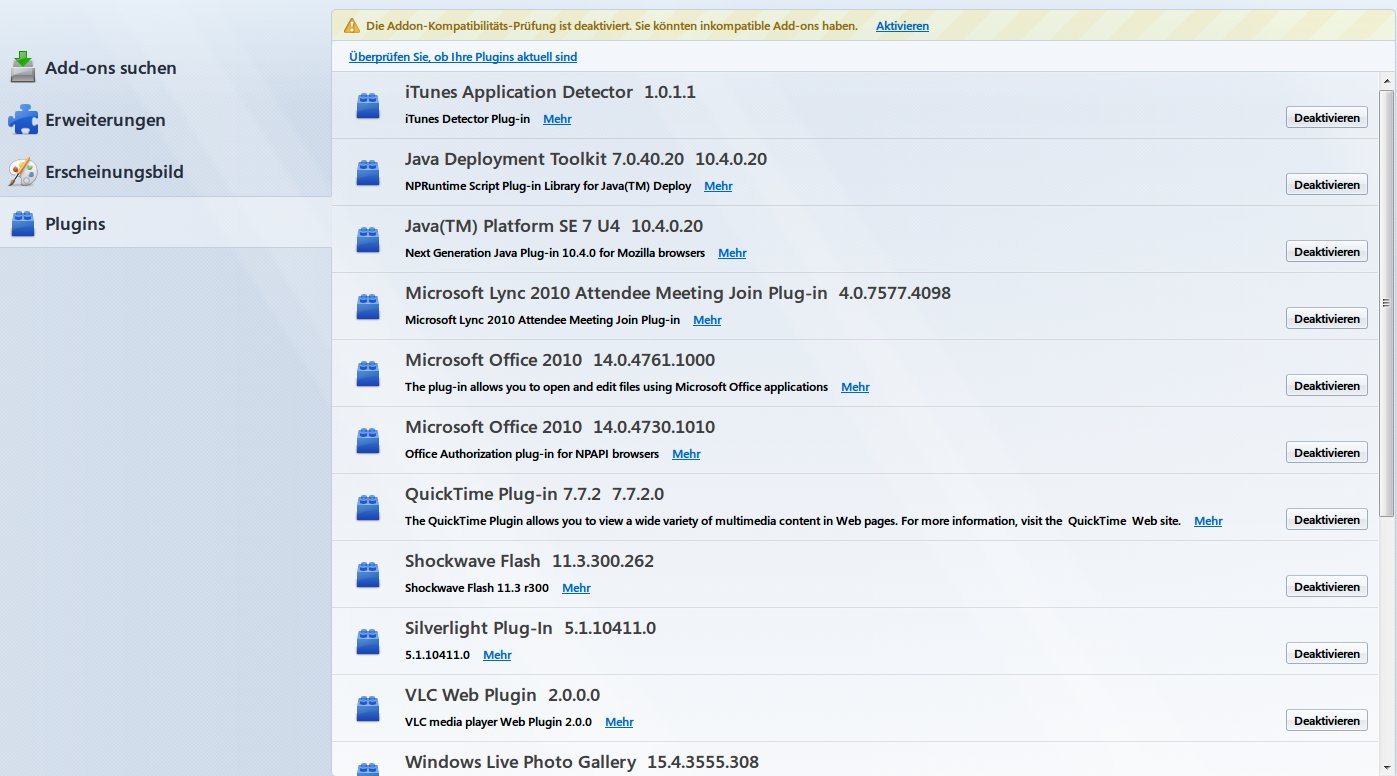Viewport: 1397px width, 776px height.
Task: Select the iTunes Application Detector title text
Action: click(x=519, y=92)
